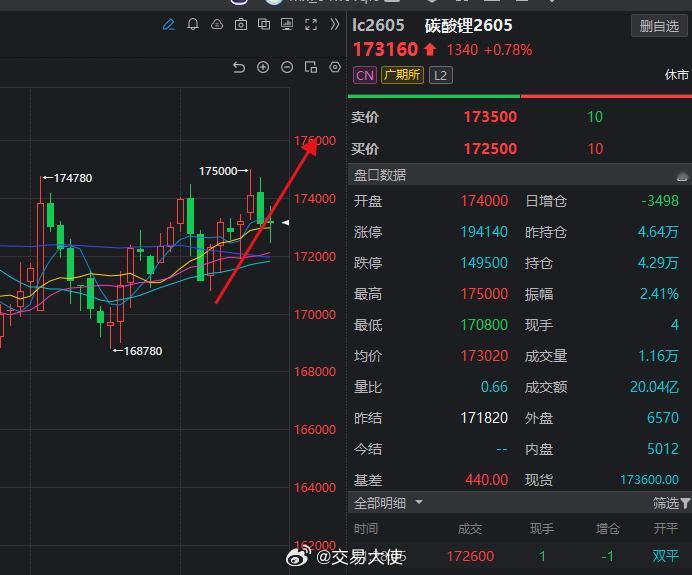Viewport: 692px width, 575px height.
Task: Click the L2 level badge
Action: point(440,75)
